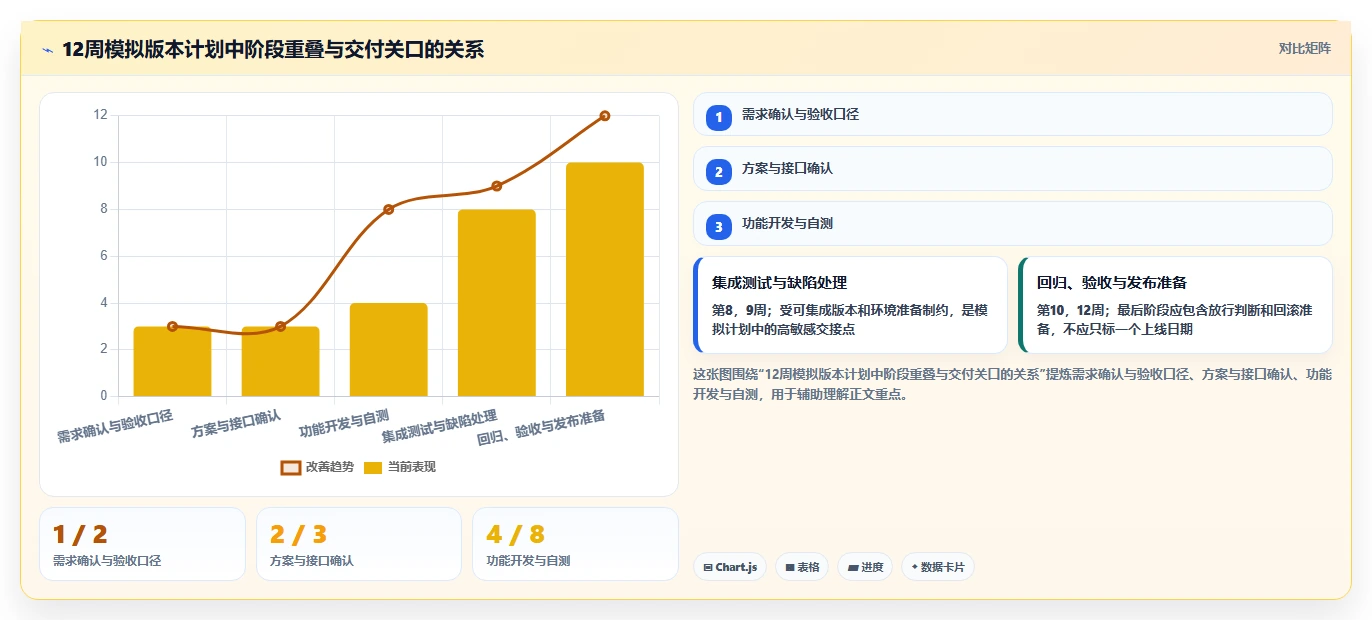This screenshot has width=1372, height=620.
Task: Click the bar for 需求确认与验收口径
Action: [172, 361]
